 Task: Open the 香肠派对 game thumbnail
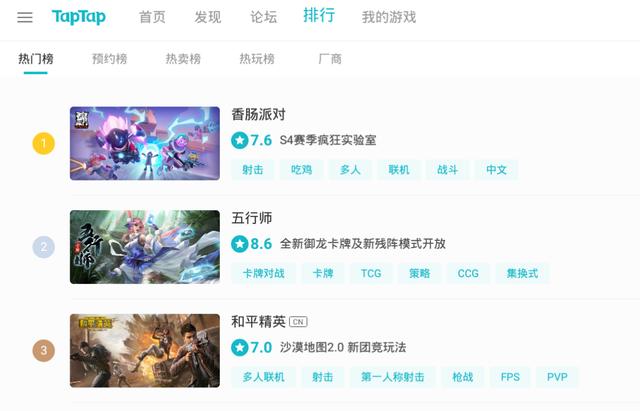click(145, 143)
